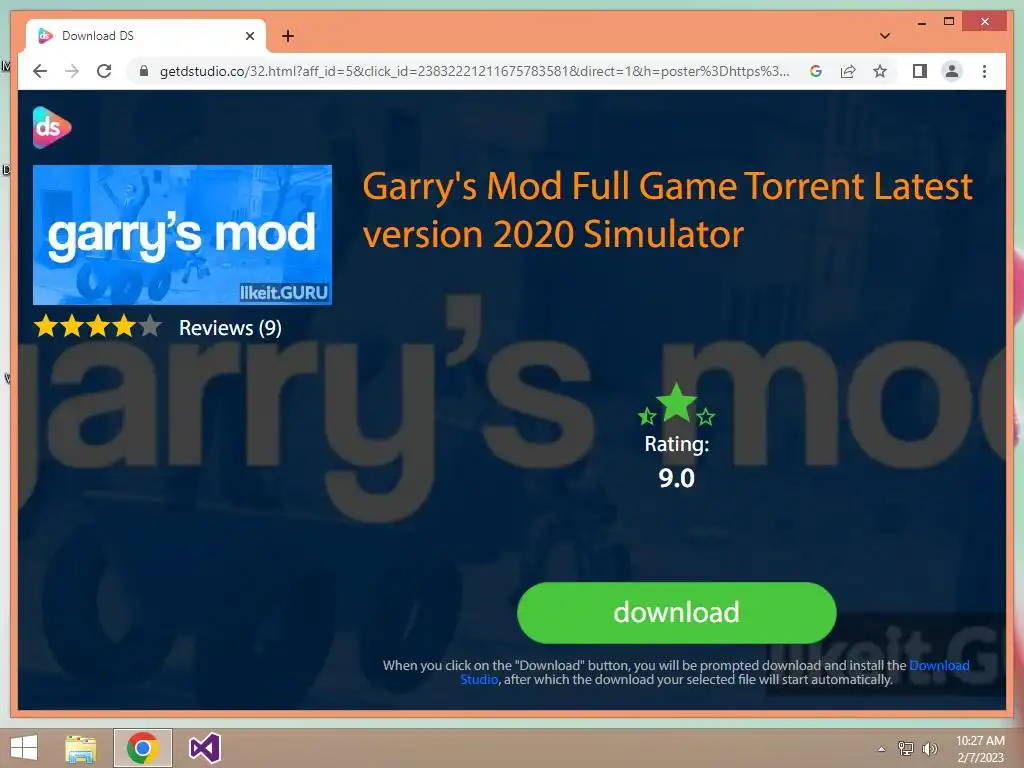The image size is (1024, 768).
Task: Click the Google icon in address bar
Action: coord(816,71)
